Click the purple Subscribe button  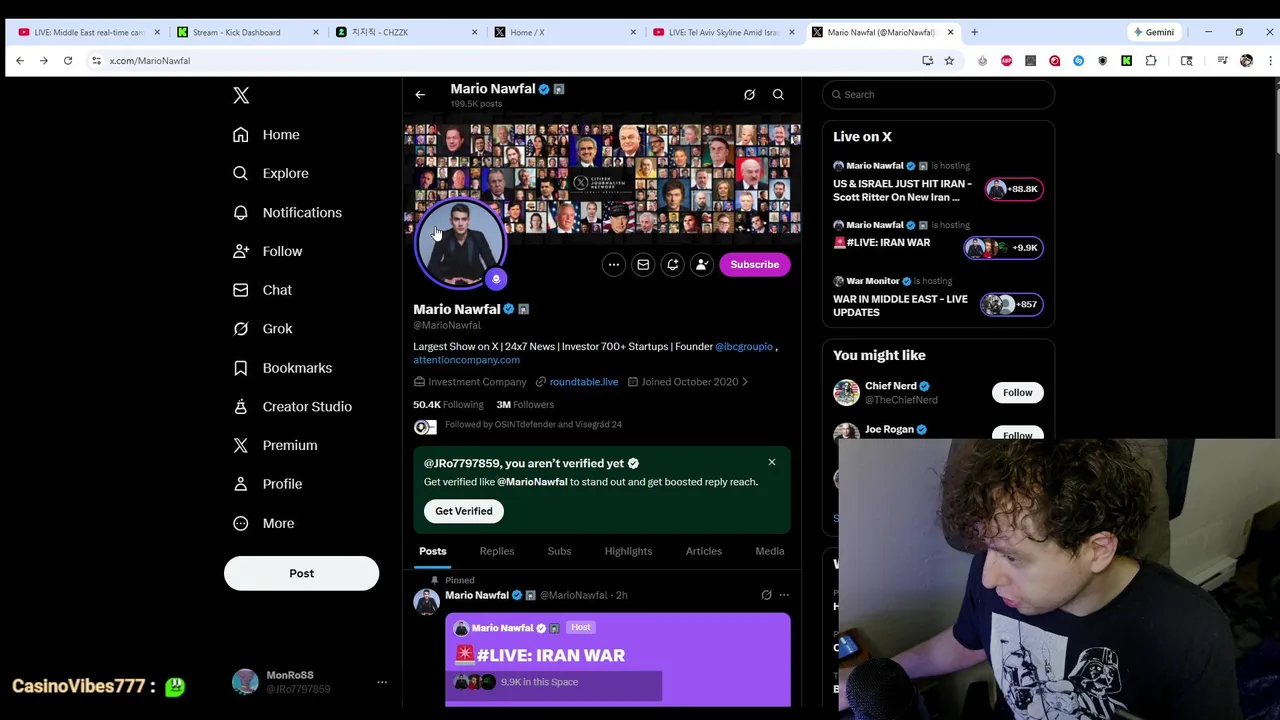pyautogui.click(x=754, y=265)
